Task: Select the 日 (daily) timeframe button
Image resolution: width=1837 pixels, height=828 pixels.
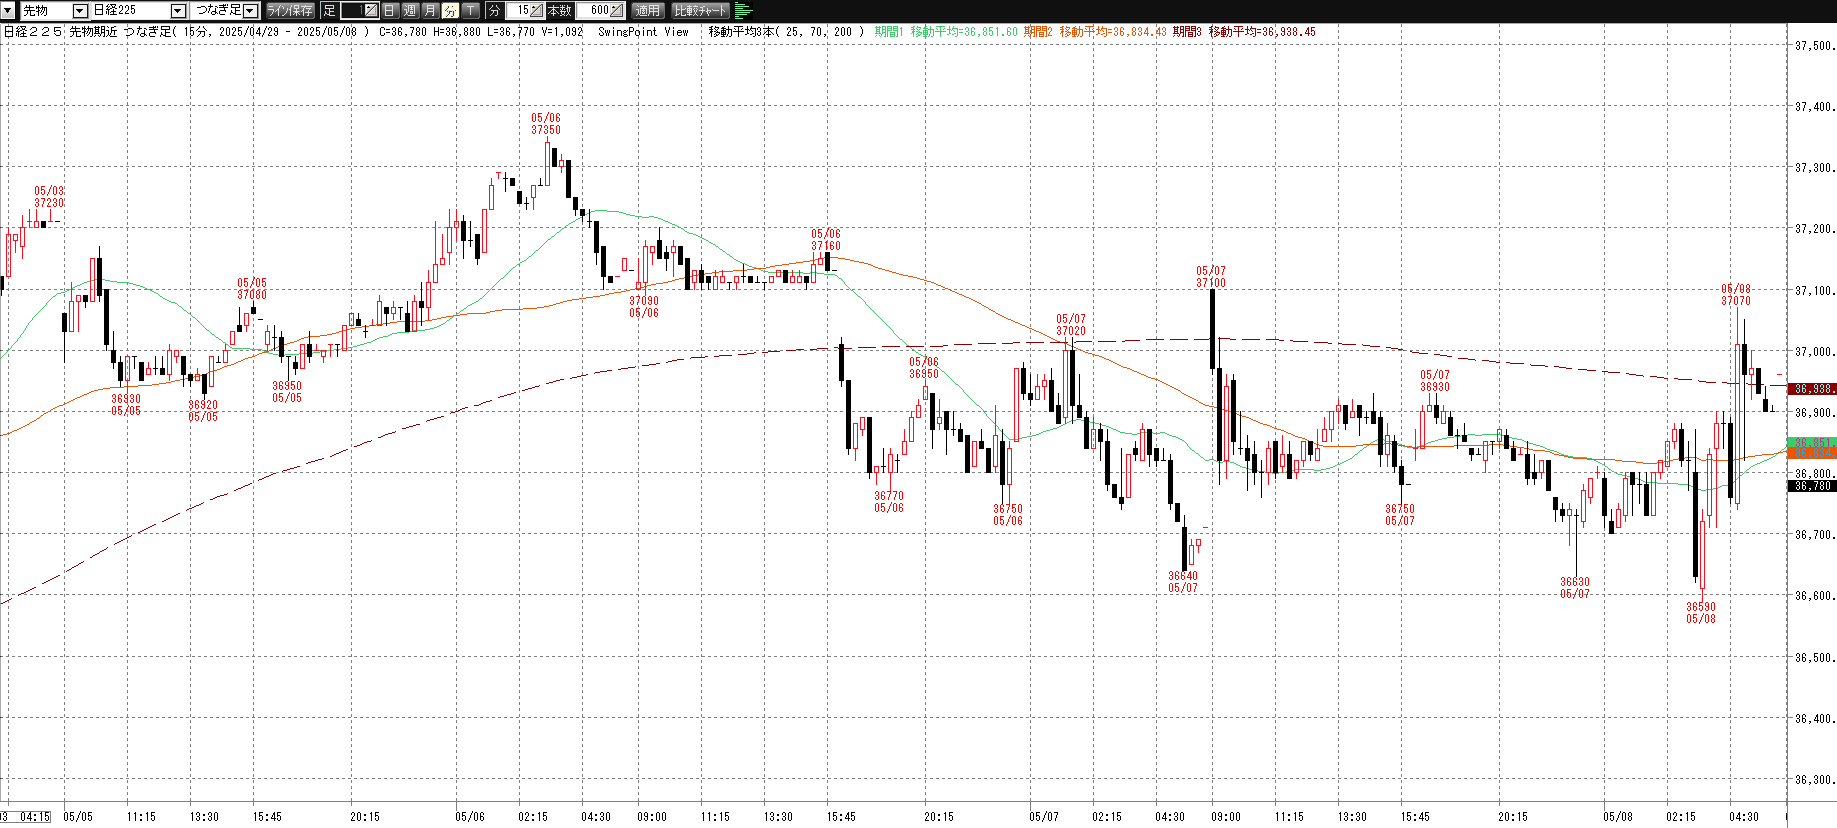Action: 390,10
